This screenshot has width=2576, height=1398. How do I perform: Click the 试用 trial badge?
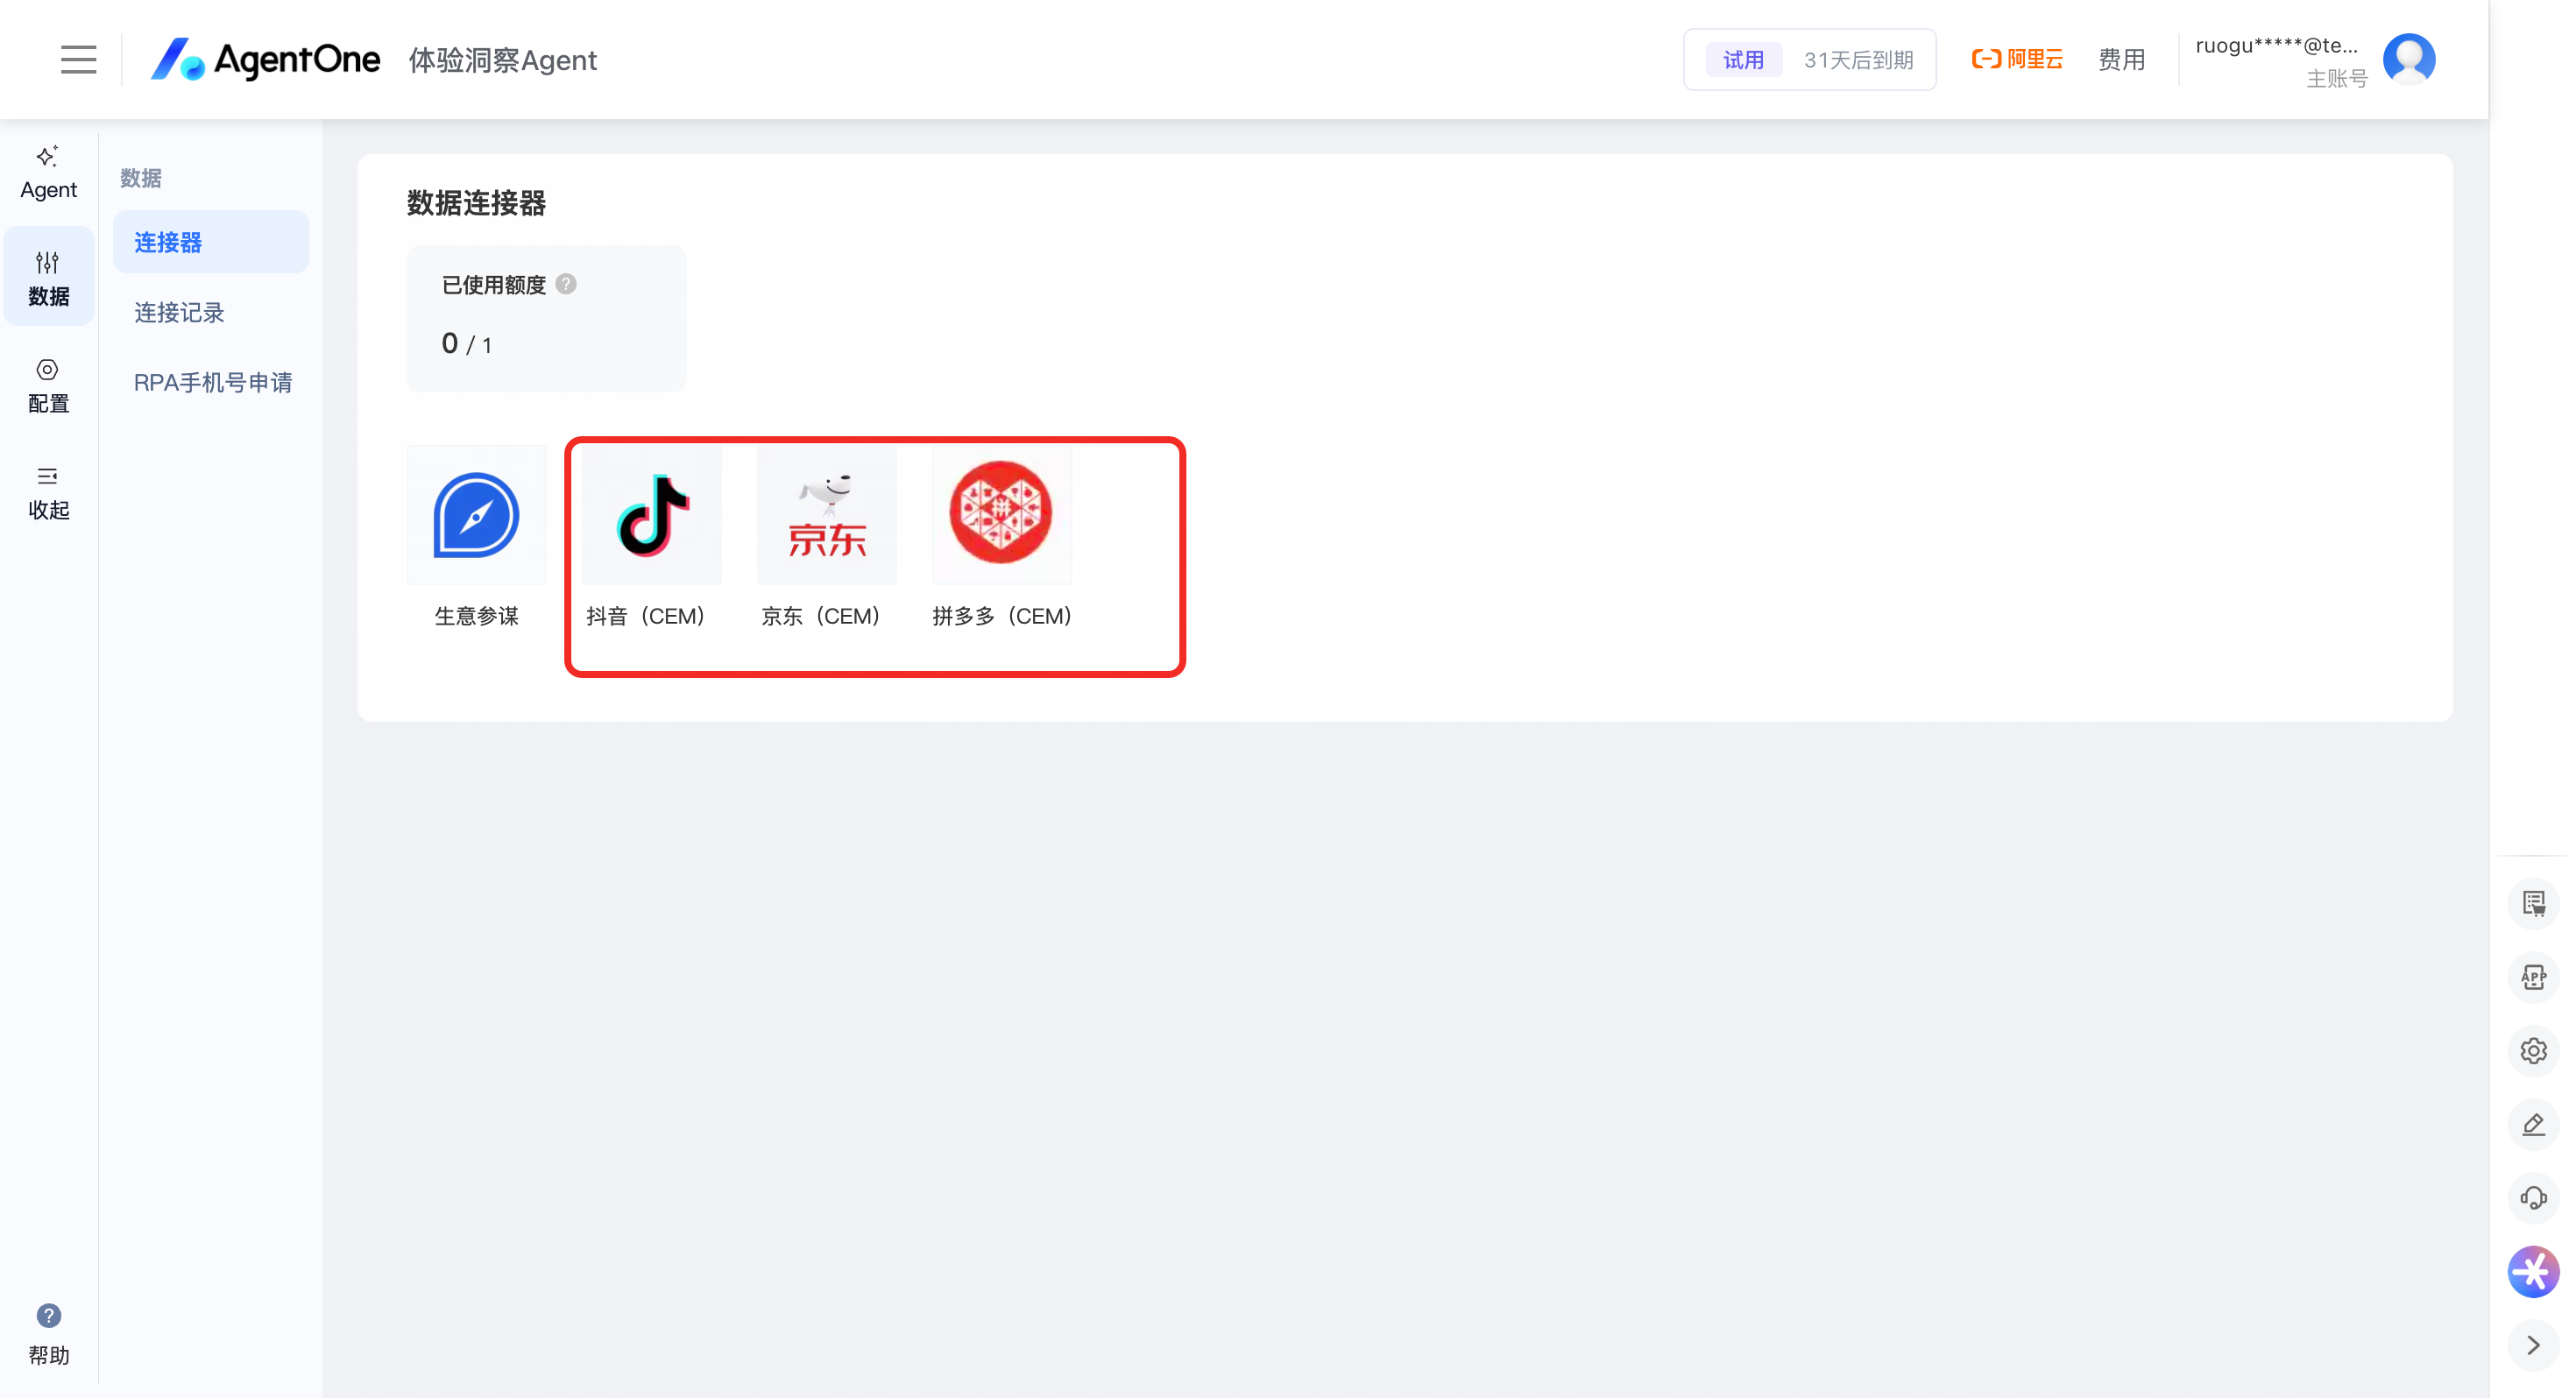[x=1743, y=60]
